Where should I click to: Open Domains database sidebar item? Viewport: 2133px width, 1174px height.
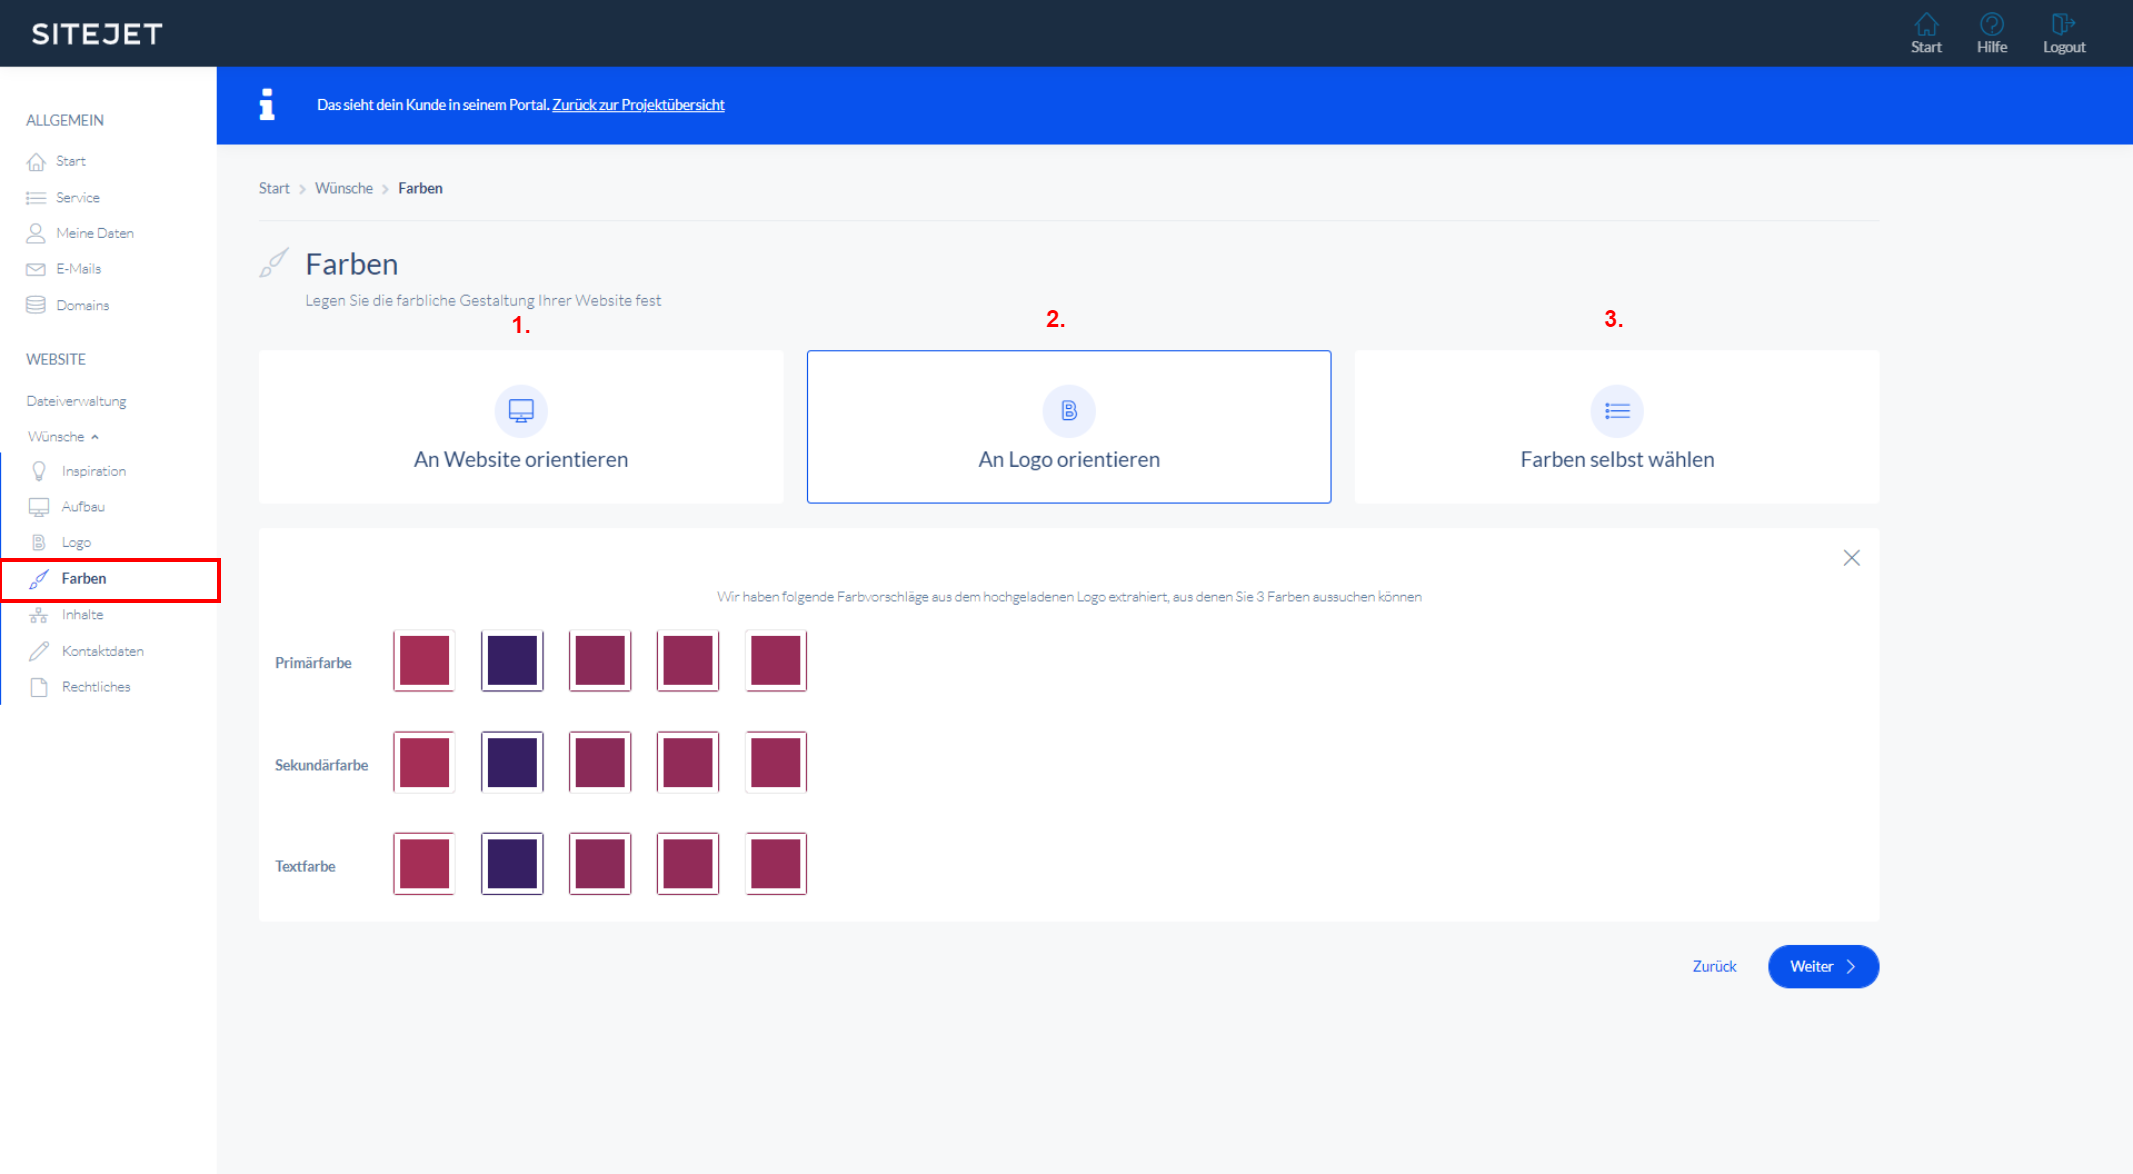pyautogui.click(x=82, y=305)
